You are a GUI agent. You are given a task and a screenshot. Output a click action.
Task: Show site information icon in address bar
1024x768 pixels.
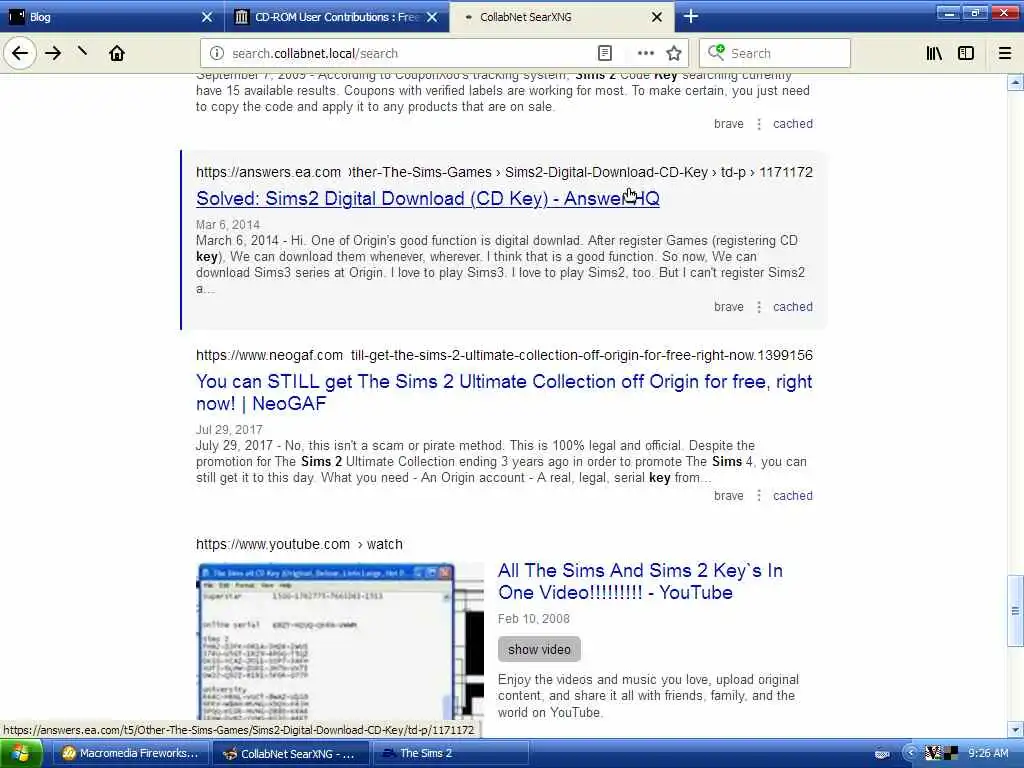[x=217, y=53]
